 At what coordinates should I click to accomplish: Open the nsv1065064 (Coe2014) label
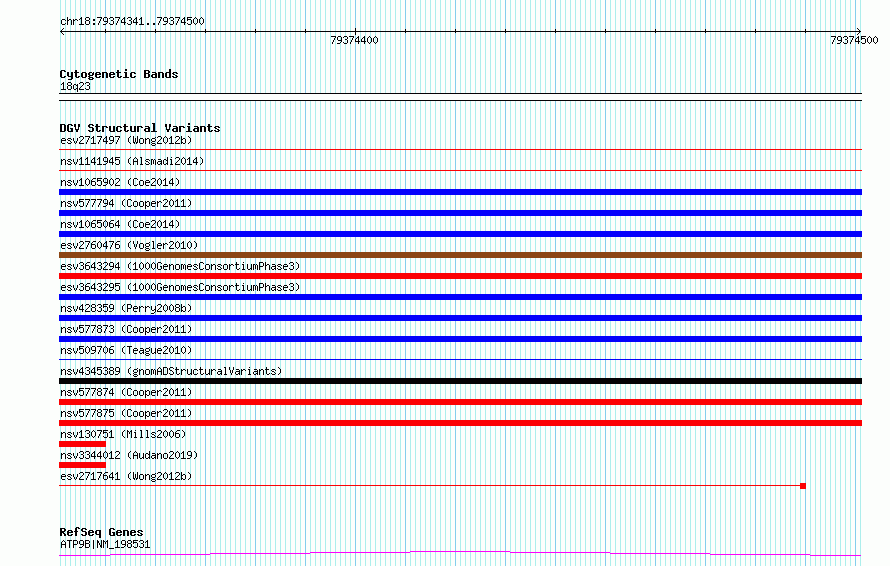(120, 224)
